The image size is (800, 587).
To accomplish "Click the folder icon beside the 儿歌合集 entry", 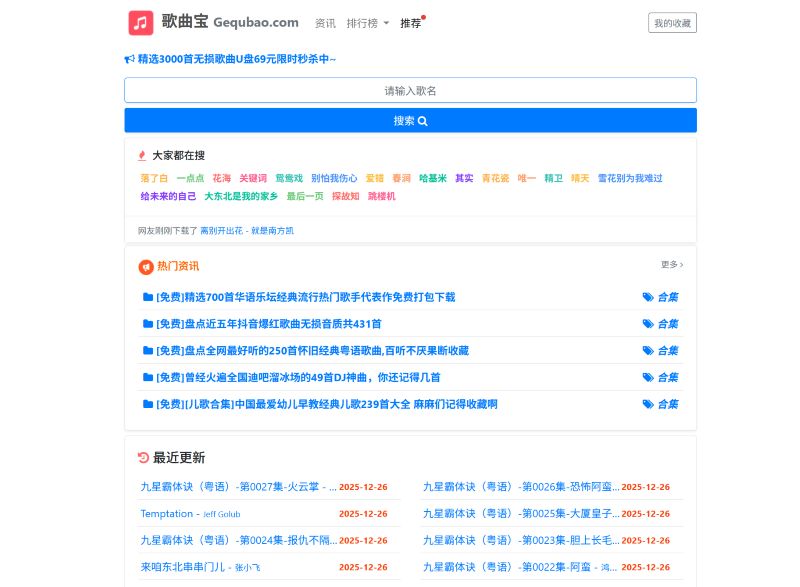I will point(148,404).
